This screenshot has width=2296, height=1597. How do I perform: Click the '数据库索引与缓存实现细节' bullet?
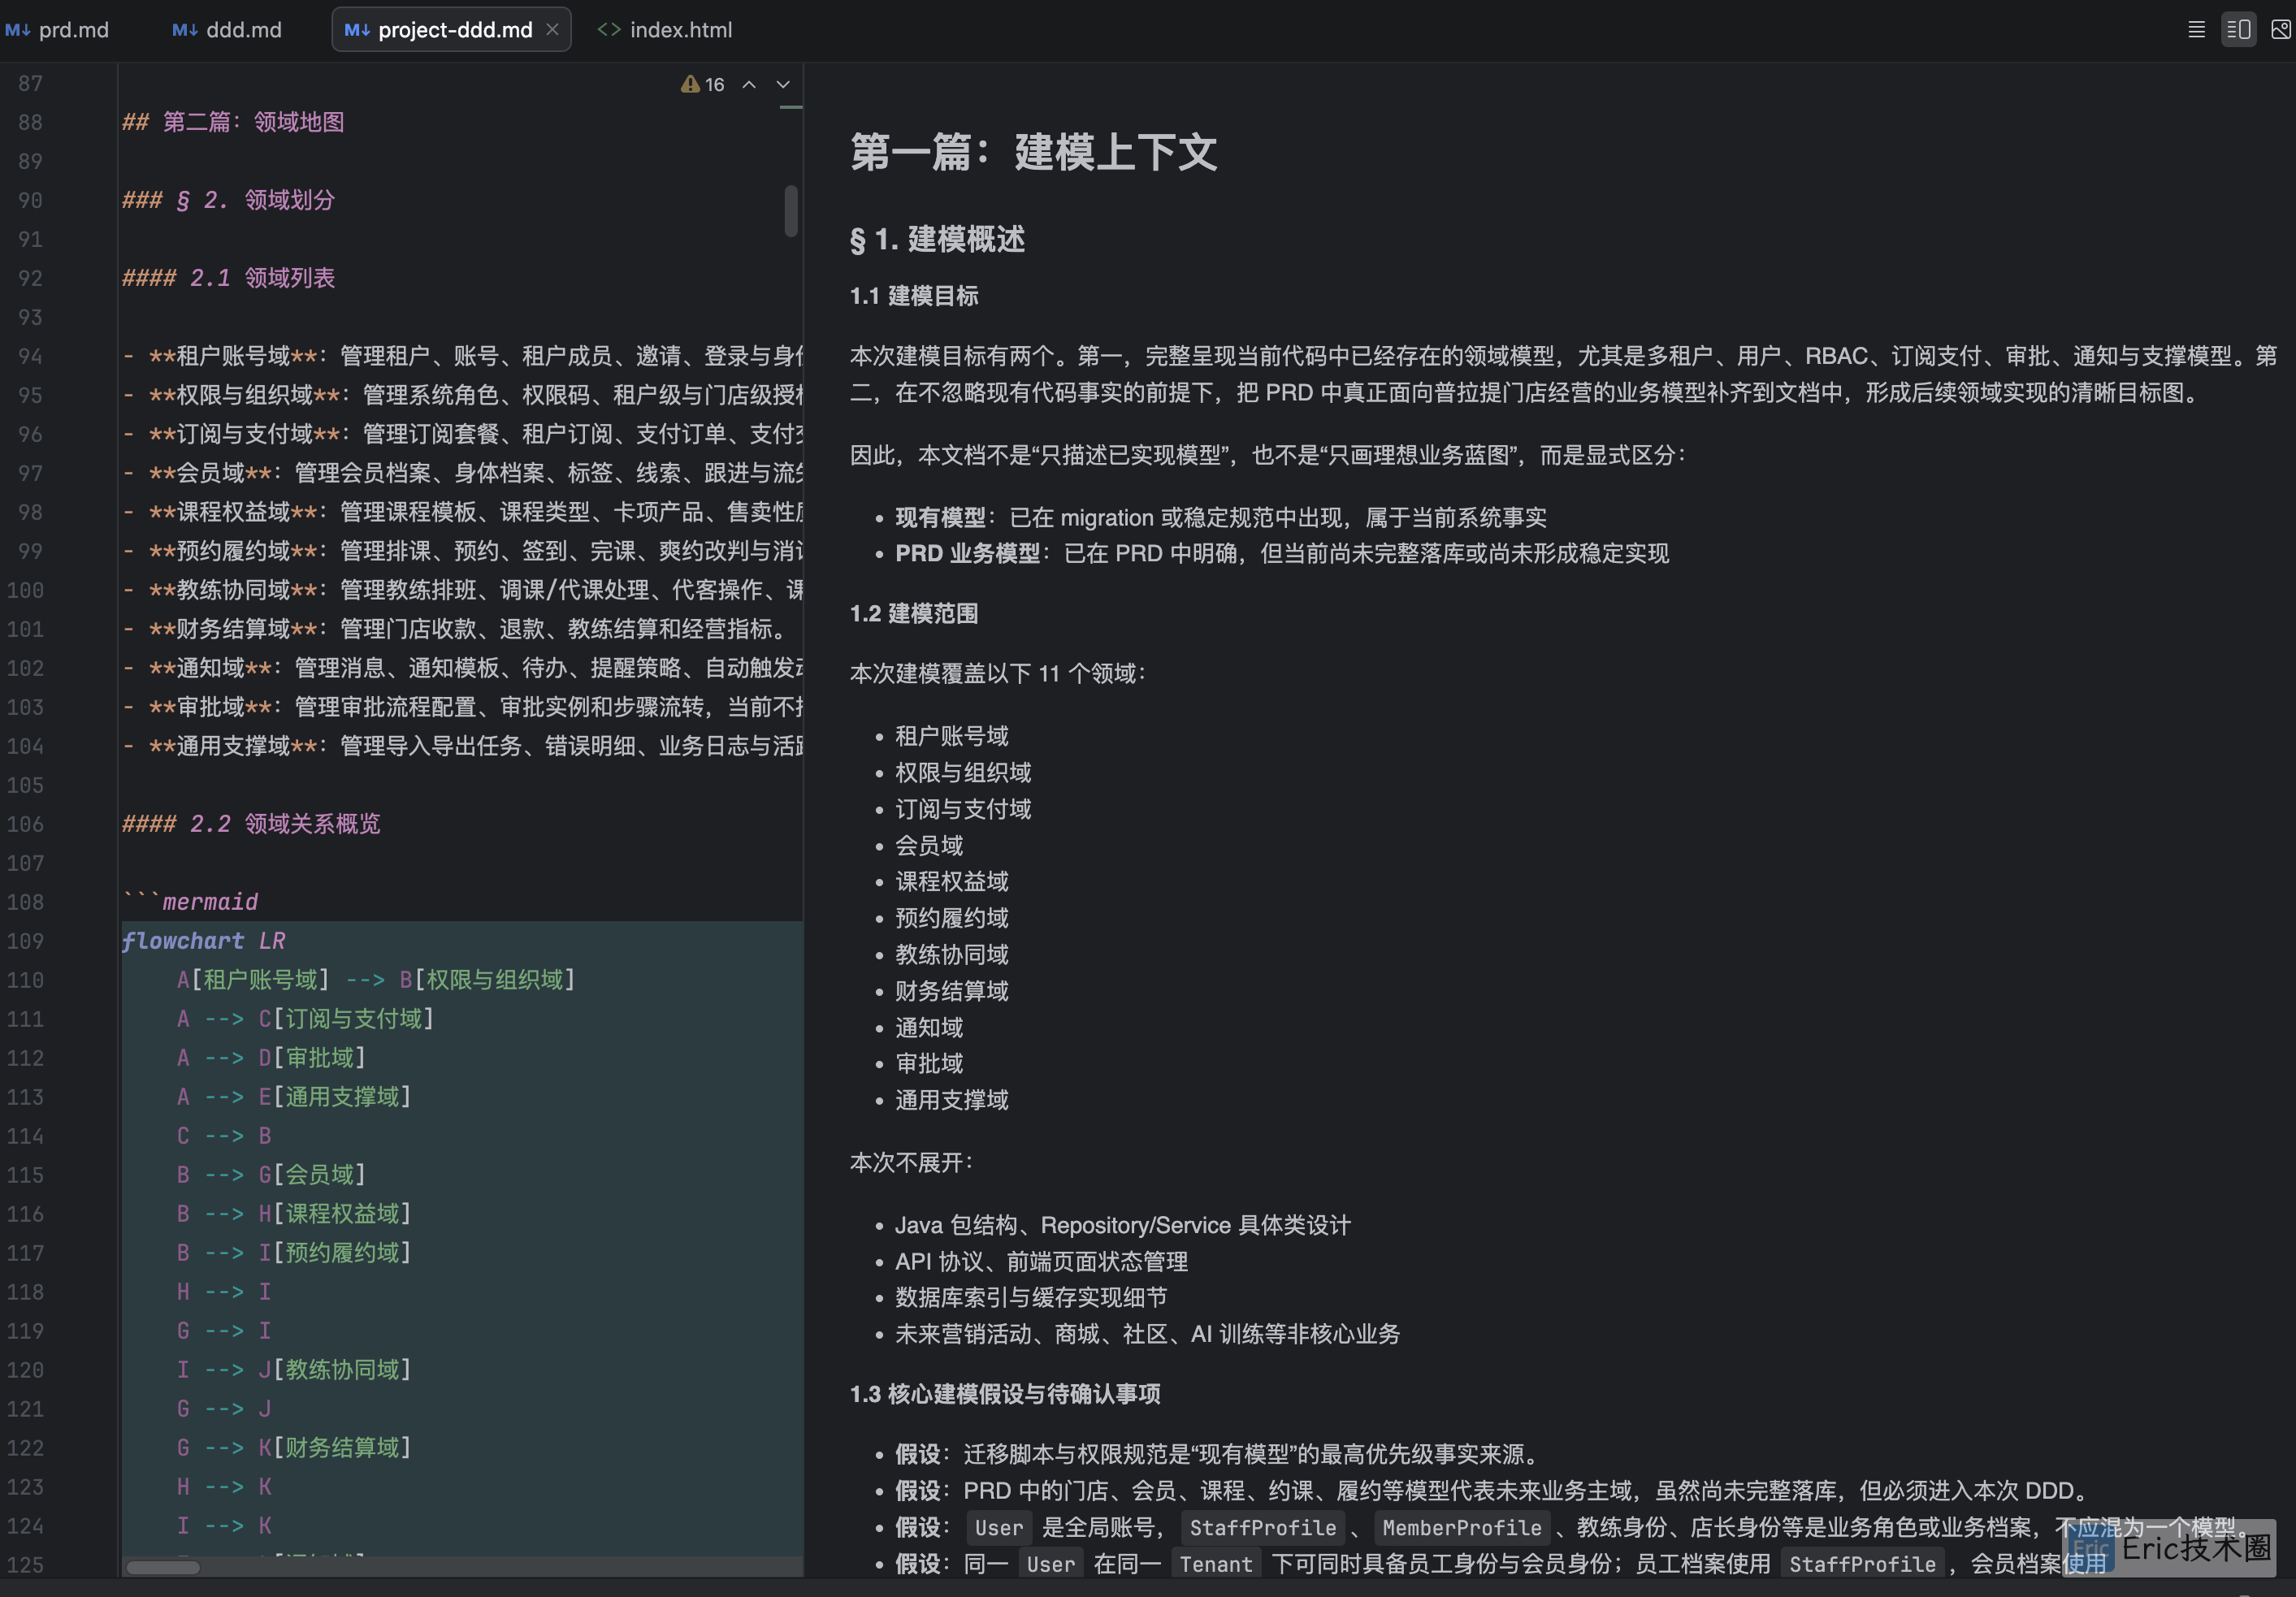coord(1031,1298)
